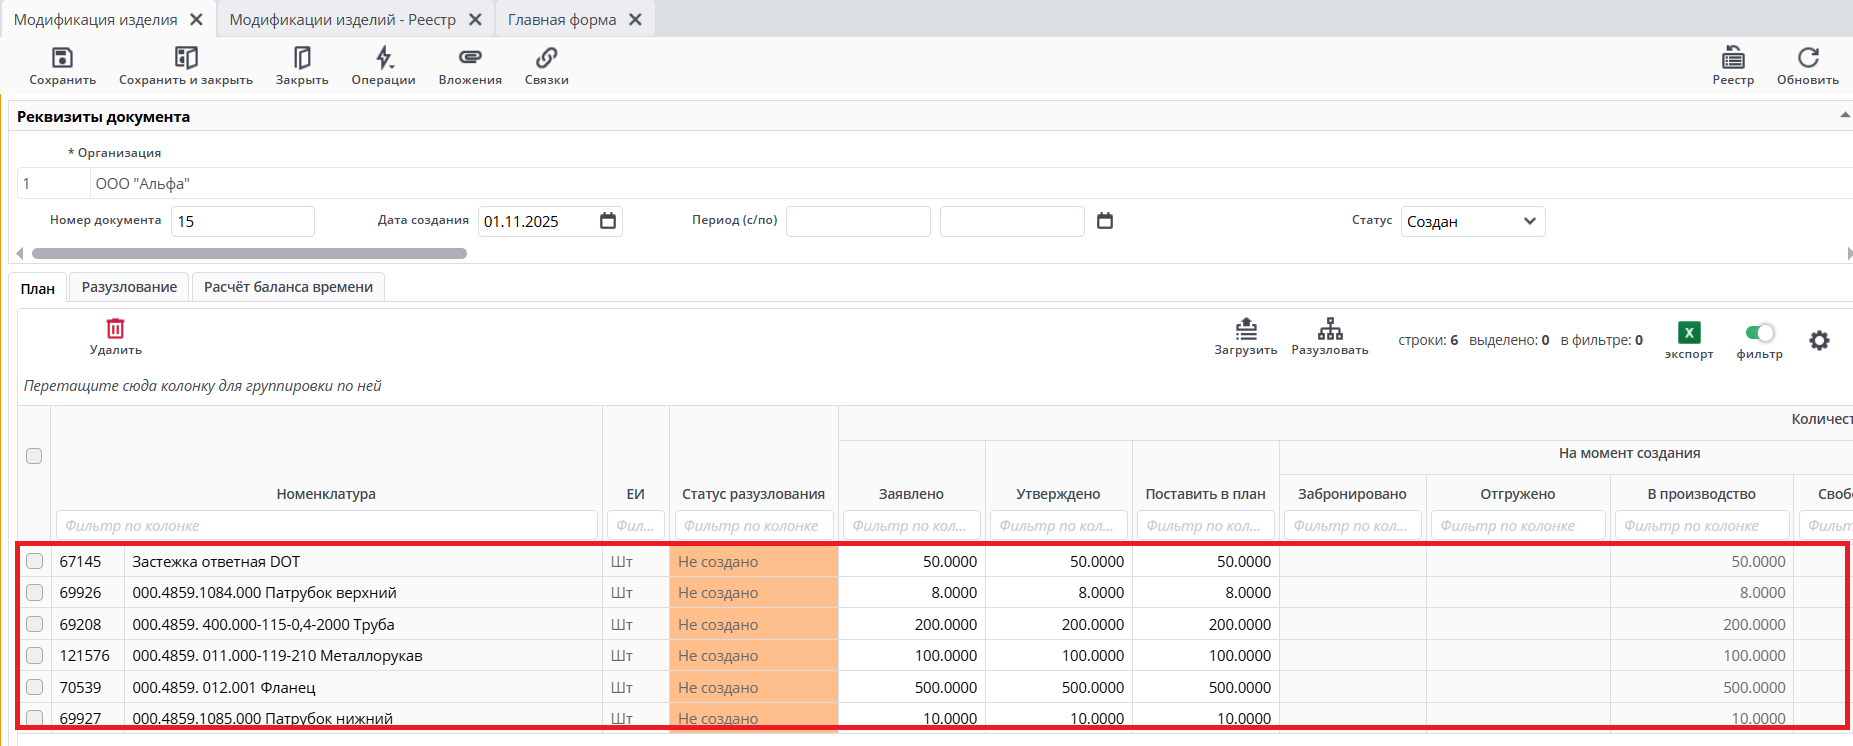Click the Сохранить save icon
Screen dimensions: 1853x746
[x=62, y=58]
